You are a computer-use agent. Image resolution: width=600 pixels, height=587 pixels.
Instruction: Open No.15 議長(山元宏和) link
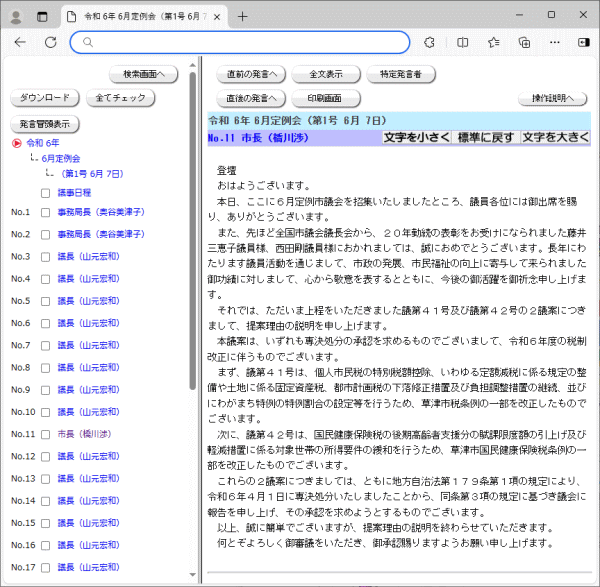point(88,523)
